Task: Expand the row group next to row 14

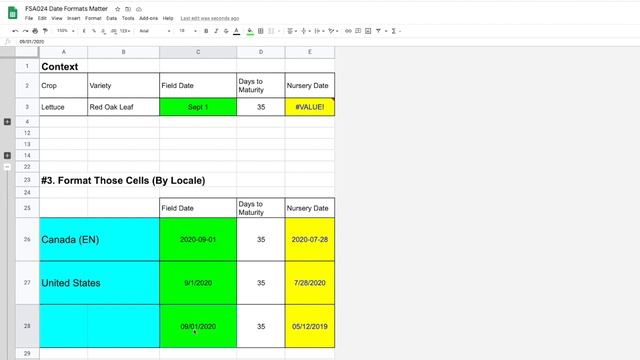Action: pyautogui.click(x=7, y=156)
